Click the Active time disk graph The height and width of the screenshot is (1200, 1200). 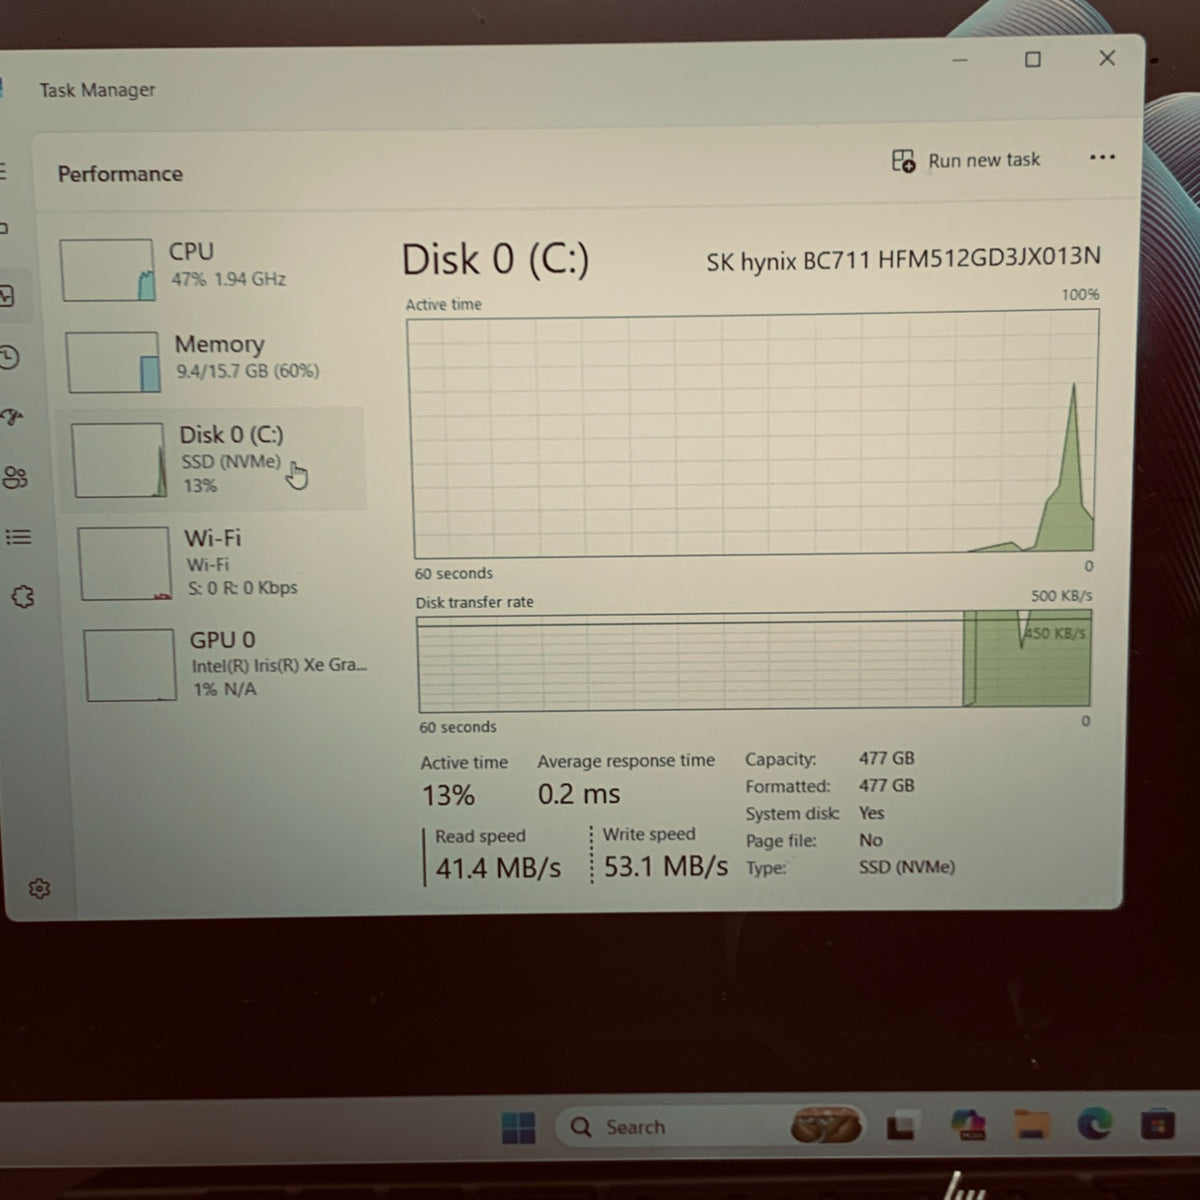pyautogui.click(x=754, y=433)
